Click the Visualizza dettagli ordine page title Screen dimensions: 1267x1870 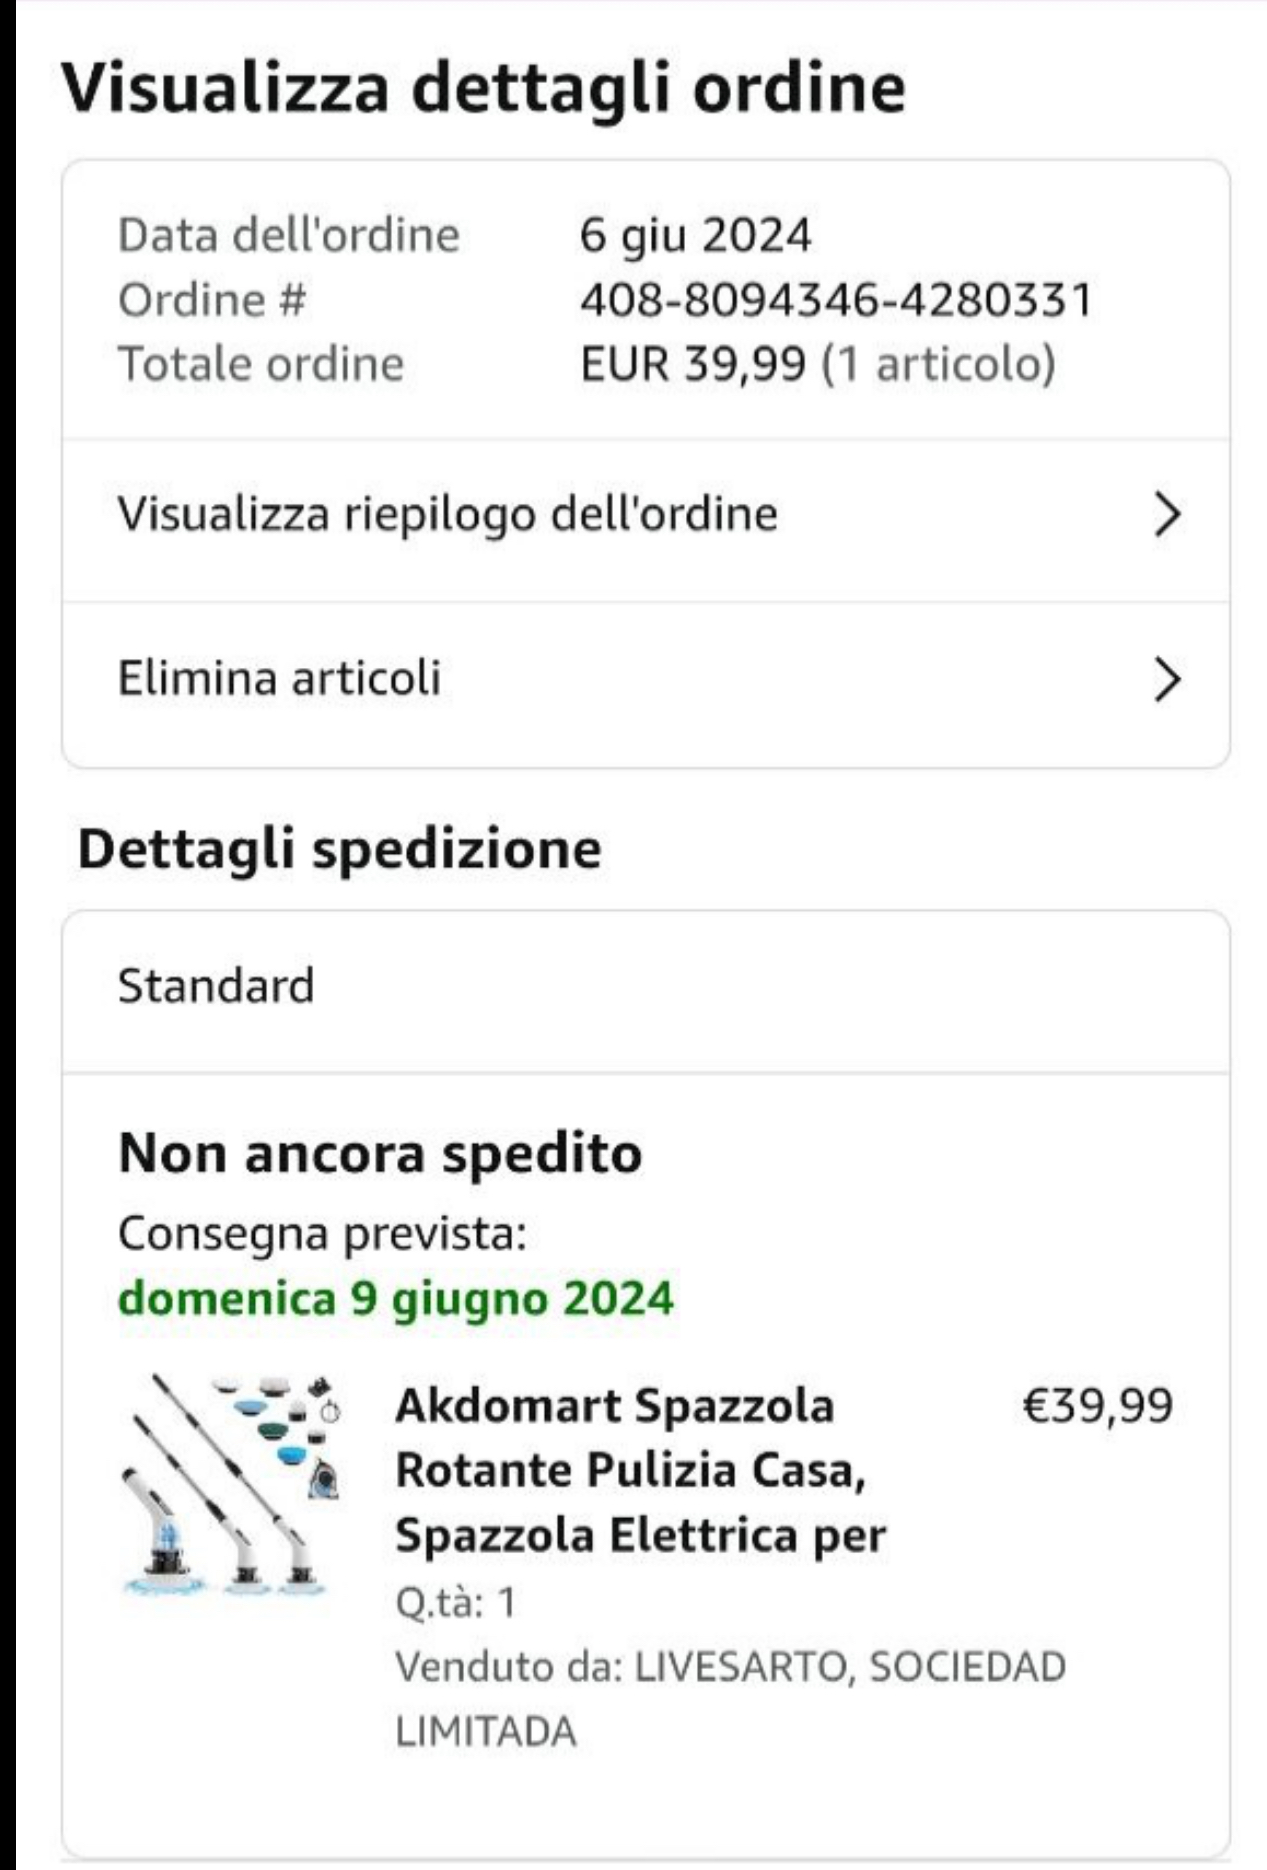[x=483, y=87]
